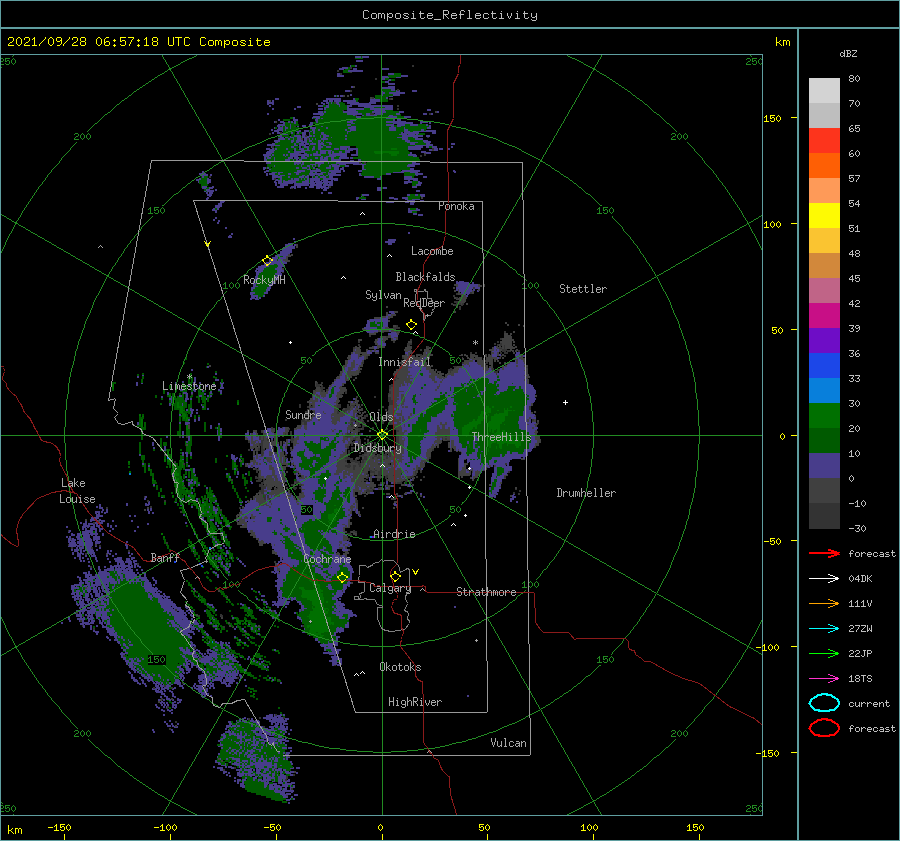
Task: Select the magenta 18TS arrow icon
Action: pos(824,679)
